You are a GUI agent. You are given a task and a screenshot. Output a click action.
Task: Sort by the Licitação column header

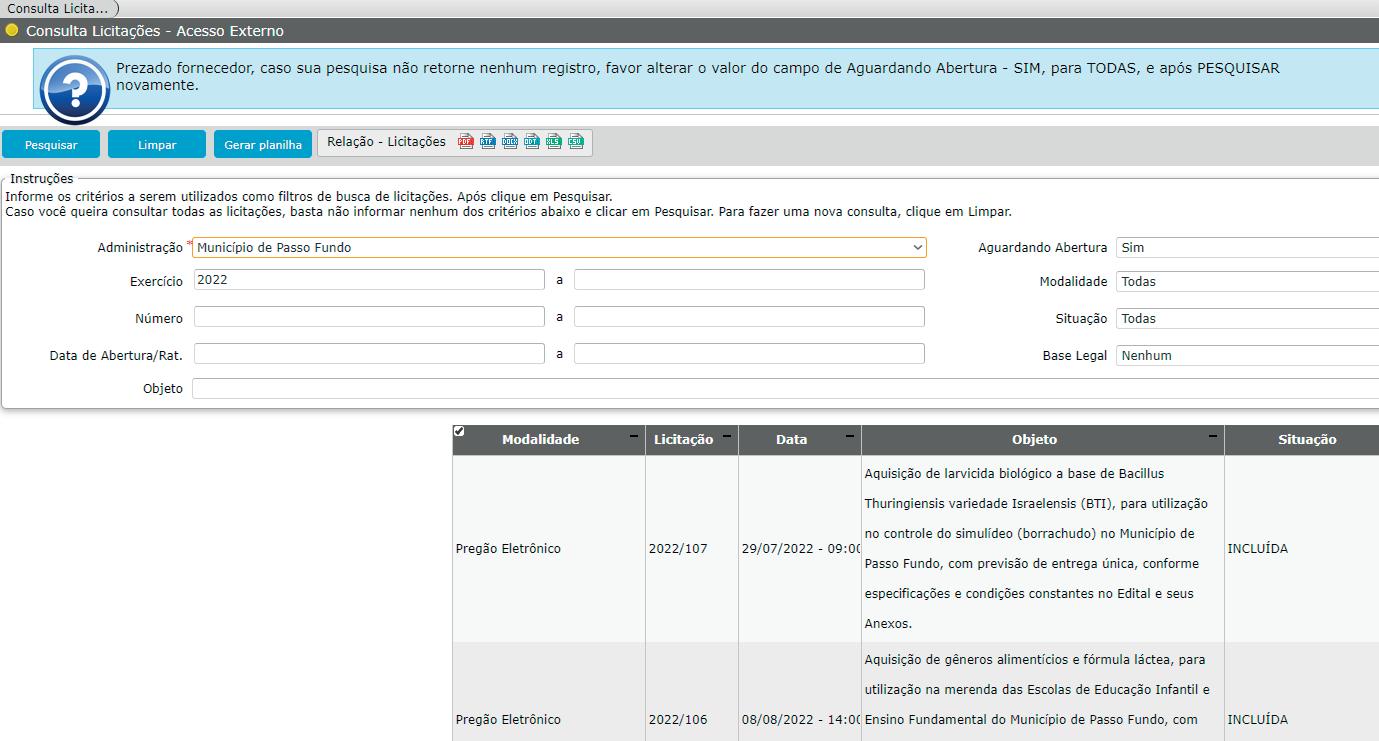[x=683, y=439]
